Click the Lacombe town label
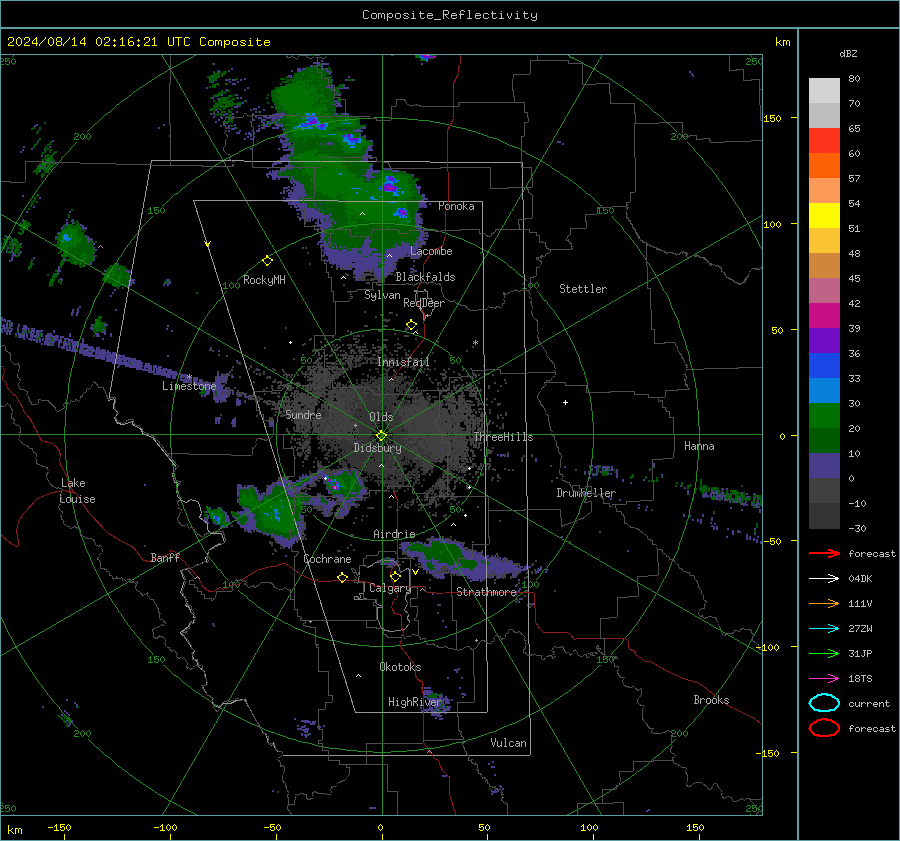This screenshot has height=841, width=900. 431,251
